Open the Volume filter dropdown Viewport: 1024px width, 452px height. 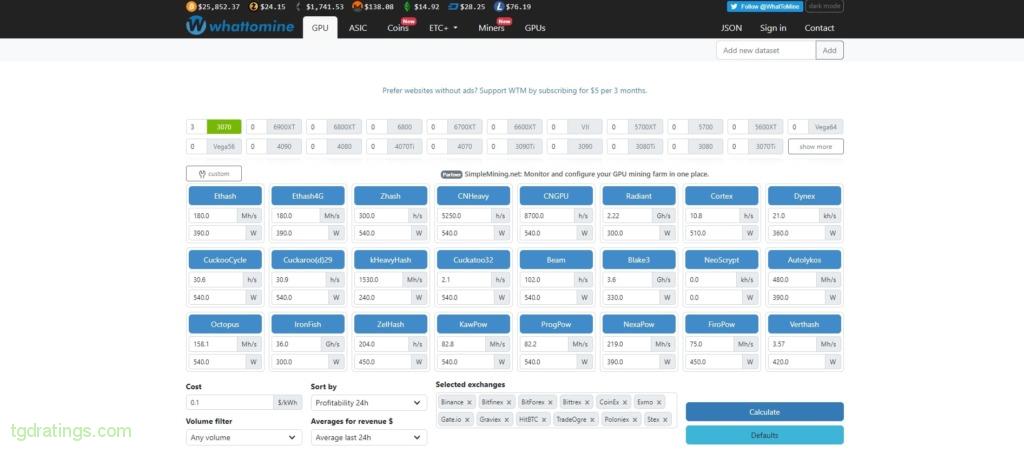point(244,438)
